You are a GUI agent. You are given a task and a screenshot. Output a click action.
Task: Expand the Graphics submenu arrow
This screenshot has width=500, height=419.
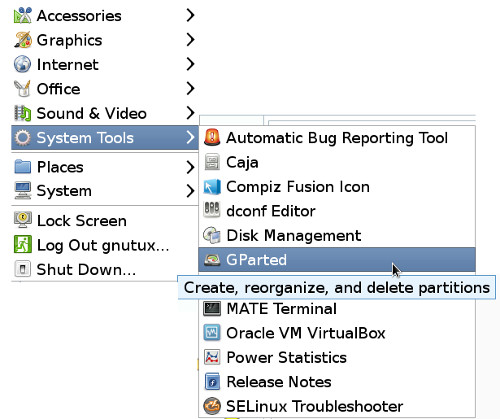pyautogui.click(x=190, y=40)
